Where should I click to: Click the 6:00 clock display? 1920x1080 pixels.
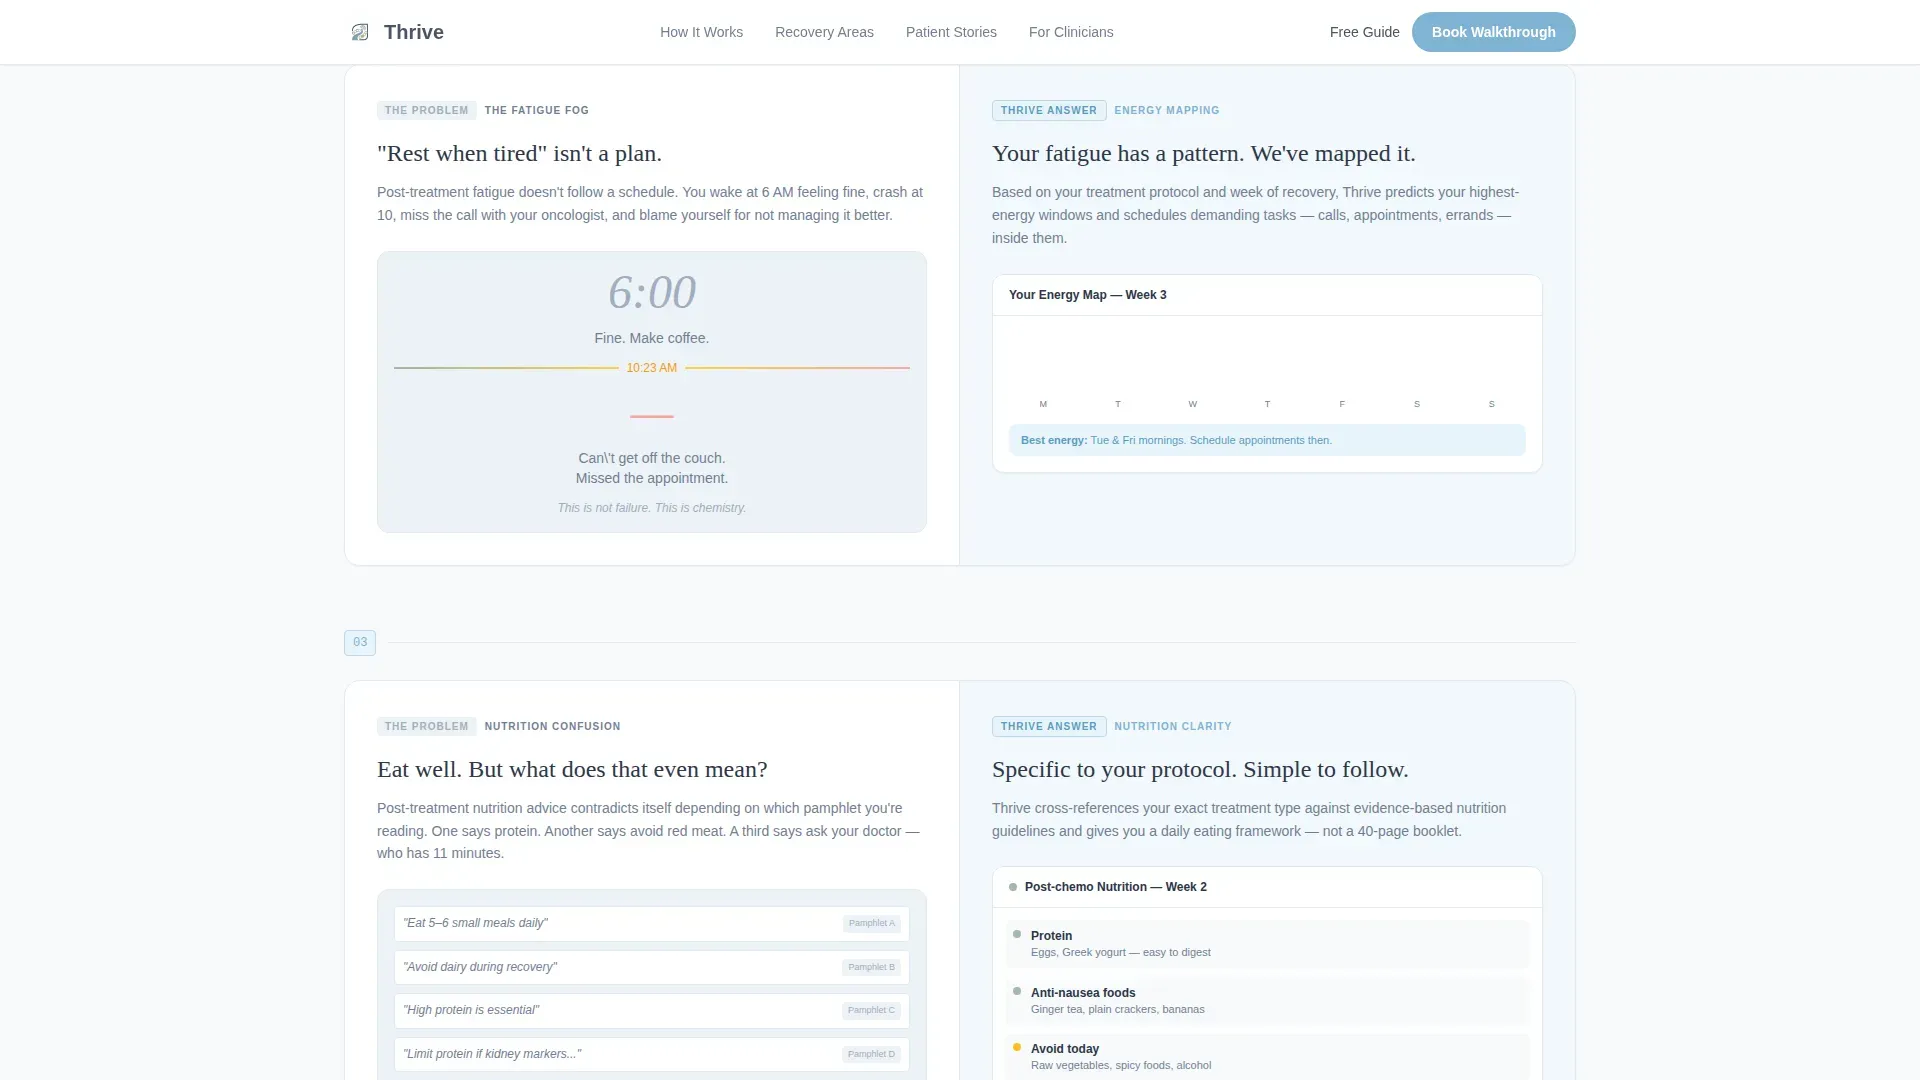pyautogui.click(x=652, y=292)
